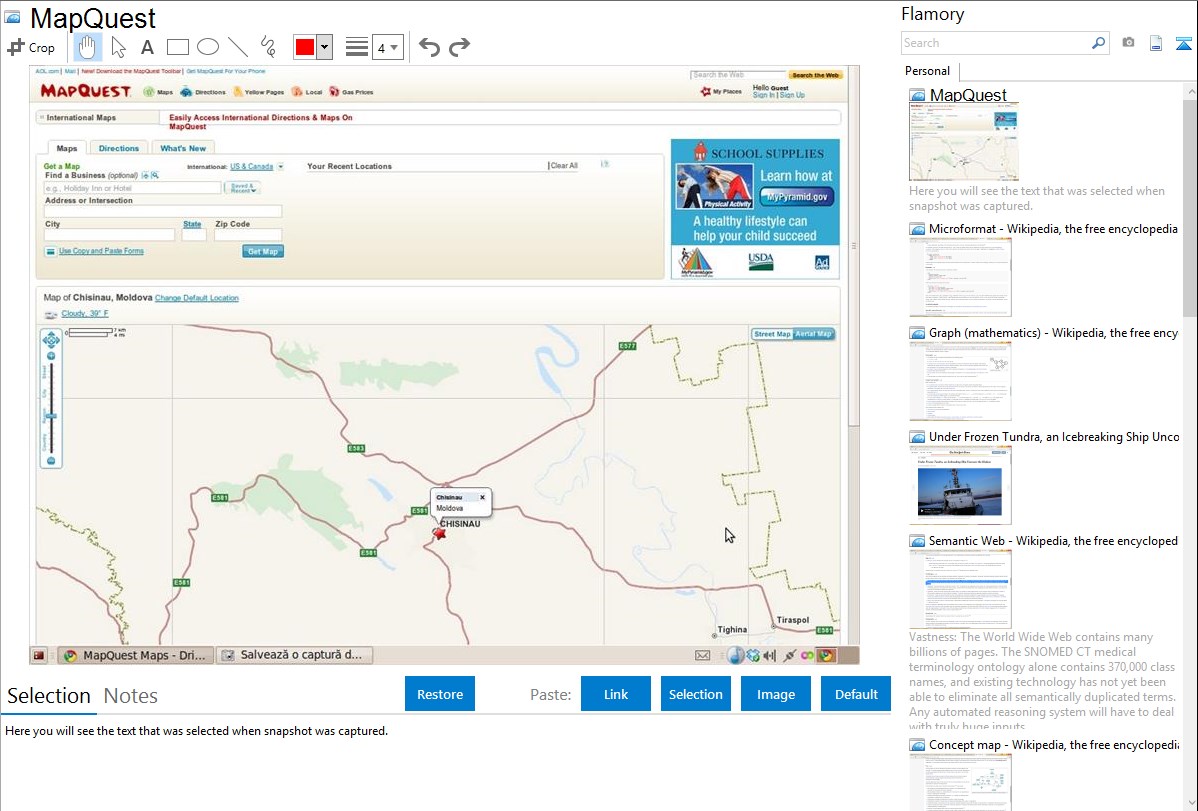1198x811 pixels.
Task: Open the Personal tab
Action: (x=928, y=71)
